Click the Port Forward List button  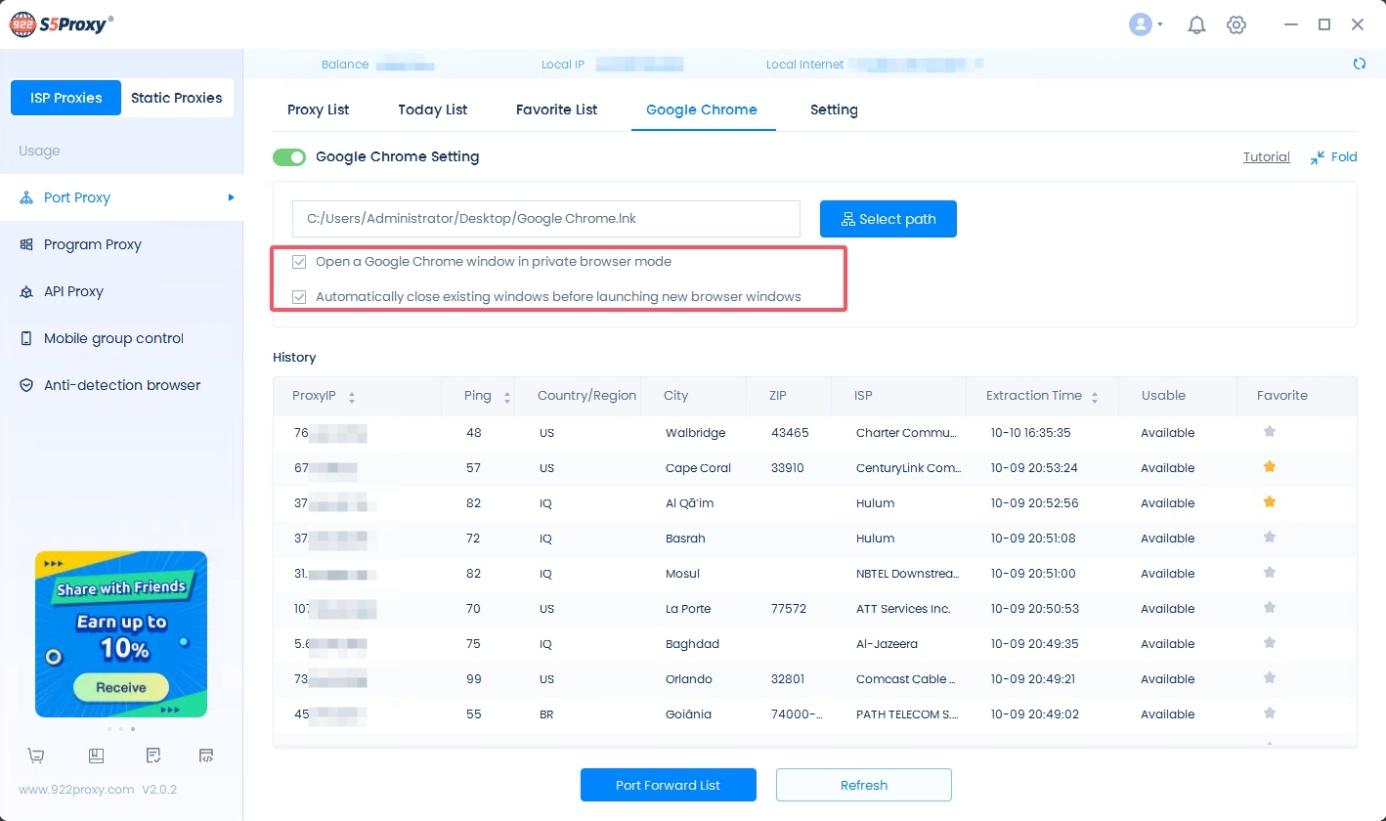point(668,785)
